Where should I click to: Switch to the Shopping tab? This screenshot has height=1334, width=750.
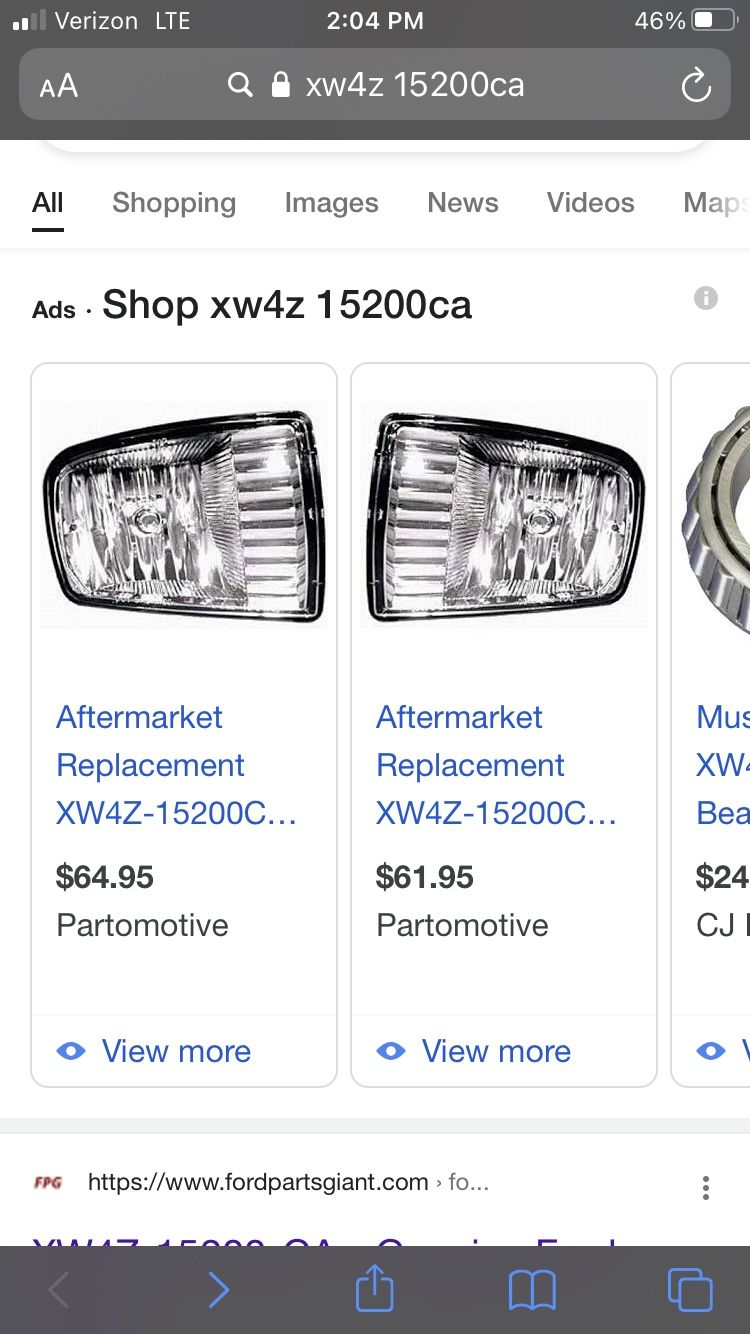pos(174,203)
